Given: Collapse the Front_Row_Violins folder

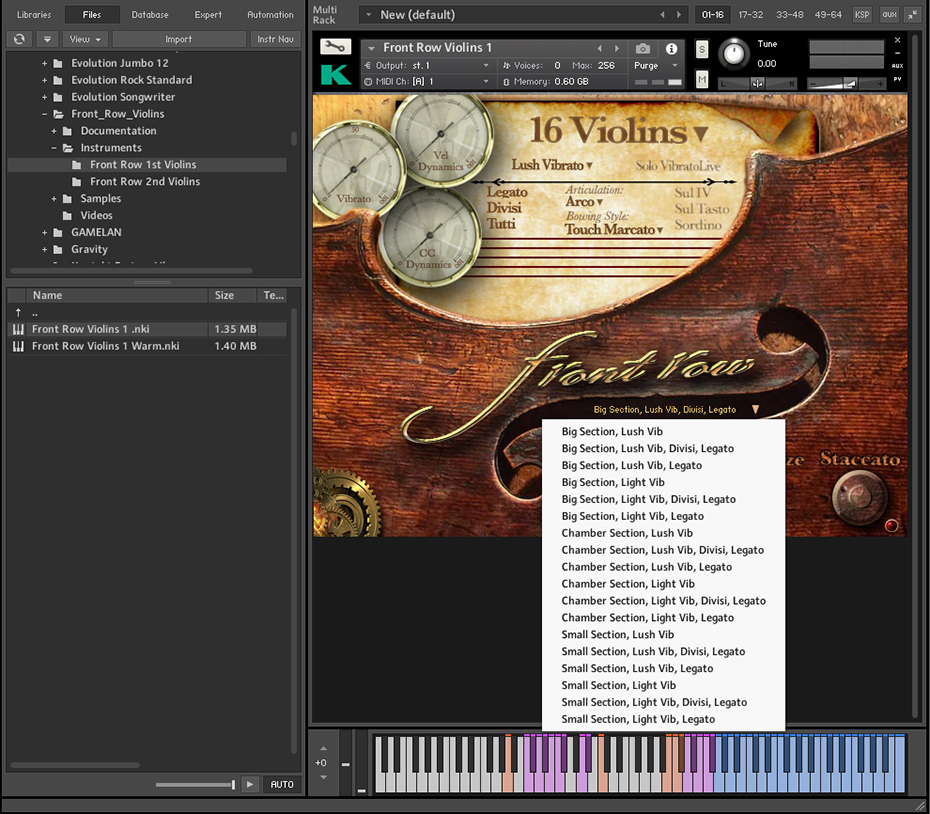Looking at the screenshot, I should [44, 114].
